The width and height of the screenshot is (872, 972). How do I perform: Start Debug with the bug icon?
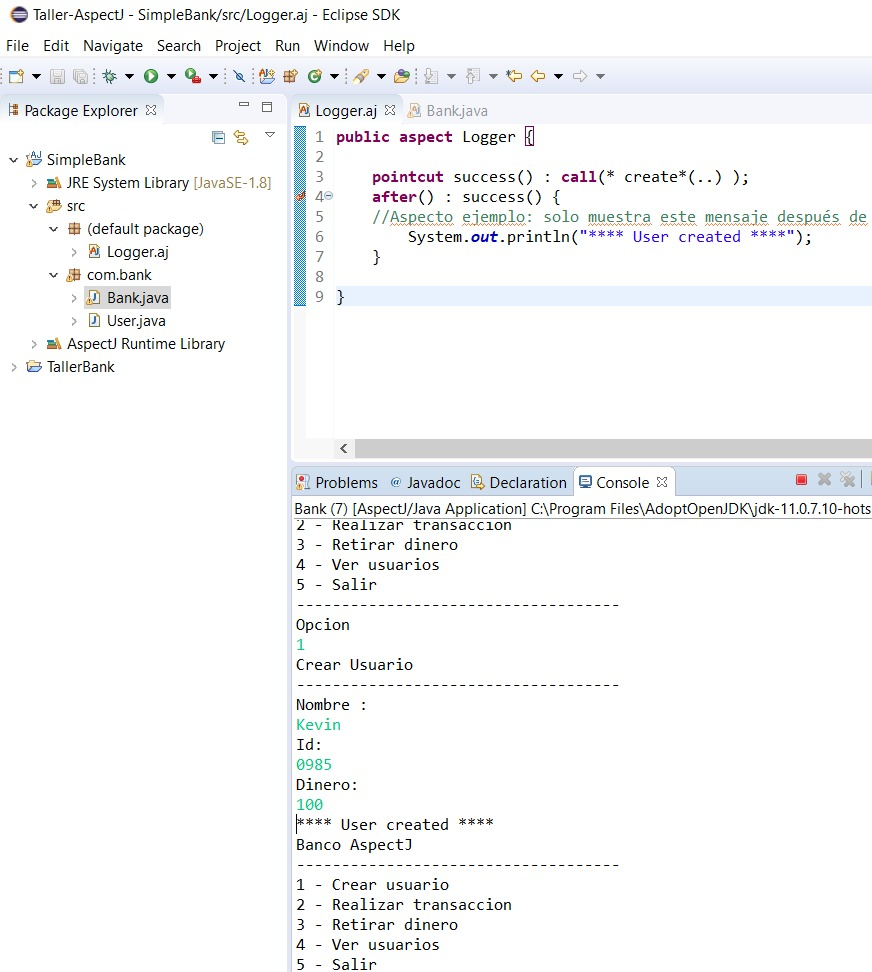coord(110,76)
